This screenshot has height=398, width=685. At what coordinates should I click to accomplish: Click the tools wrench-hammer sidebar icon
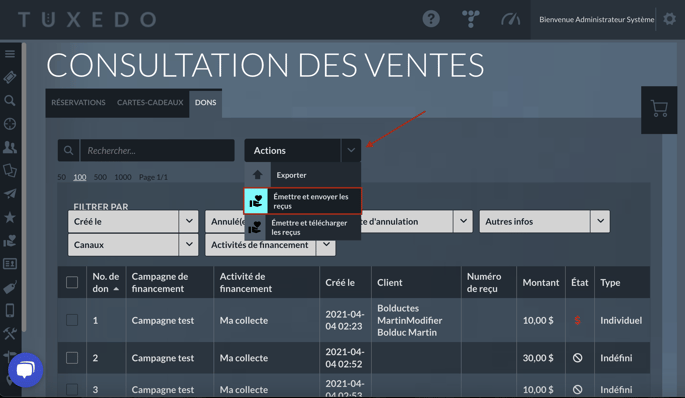tap(10, 333)
